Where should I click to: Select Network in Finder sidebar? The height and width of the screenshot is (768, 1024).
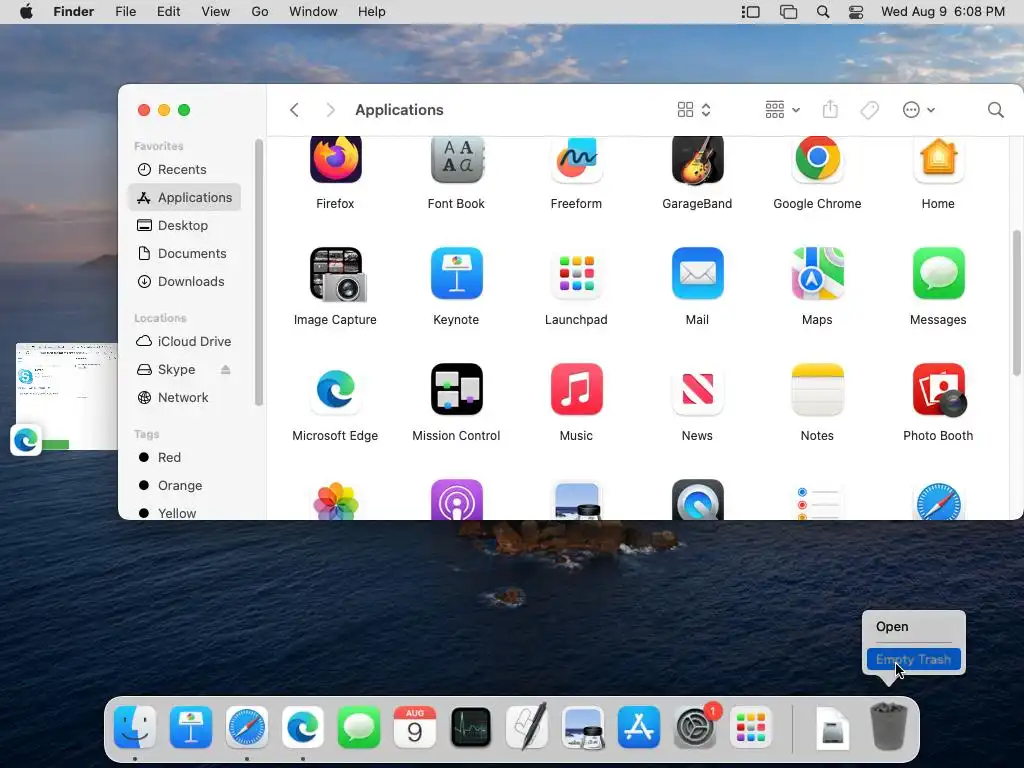185,398
